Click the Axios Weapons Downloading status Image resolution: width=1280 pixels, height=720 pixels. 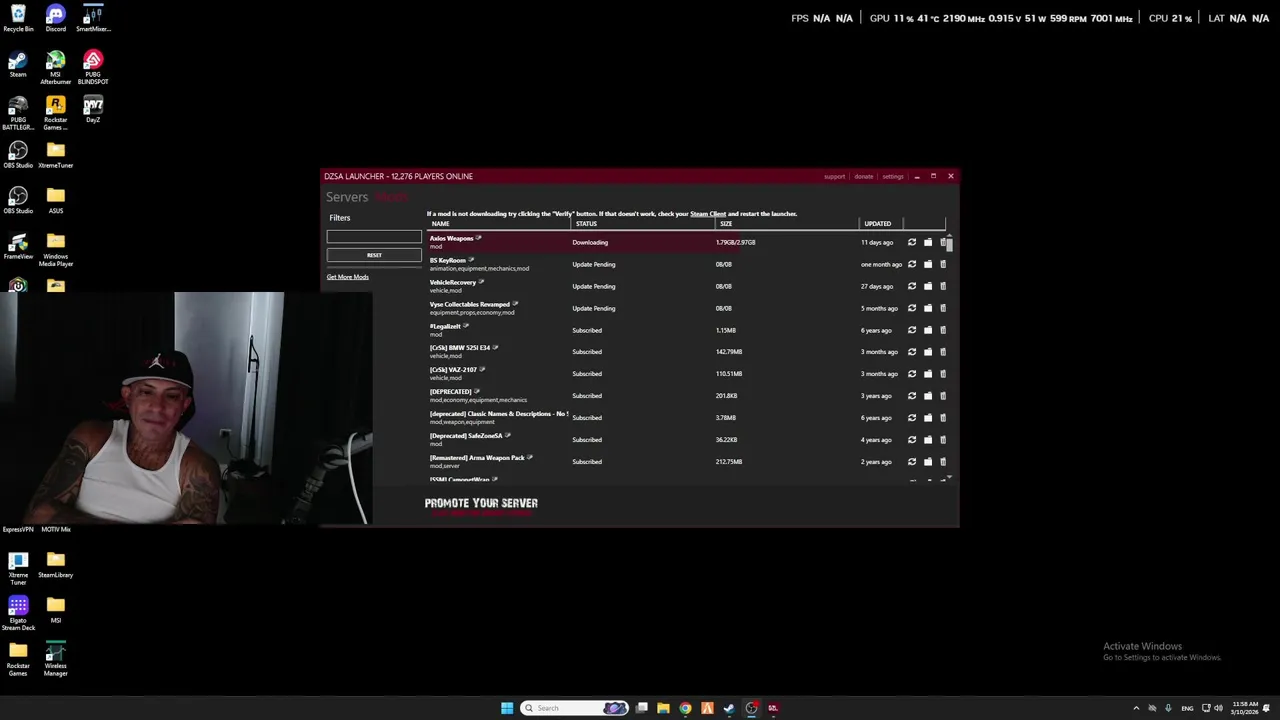[x=590, y=242]
